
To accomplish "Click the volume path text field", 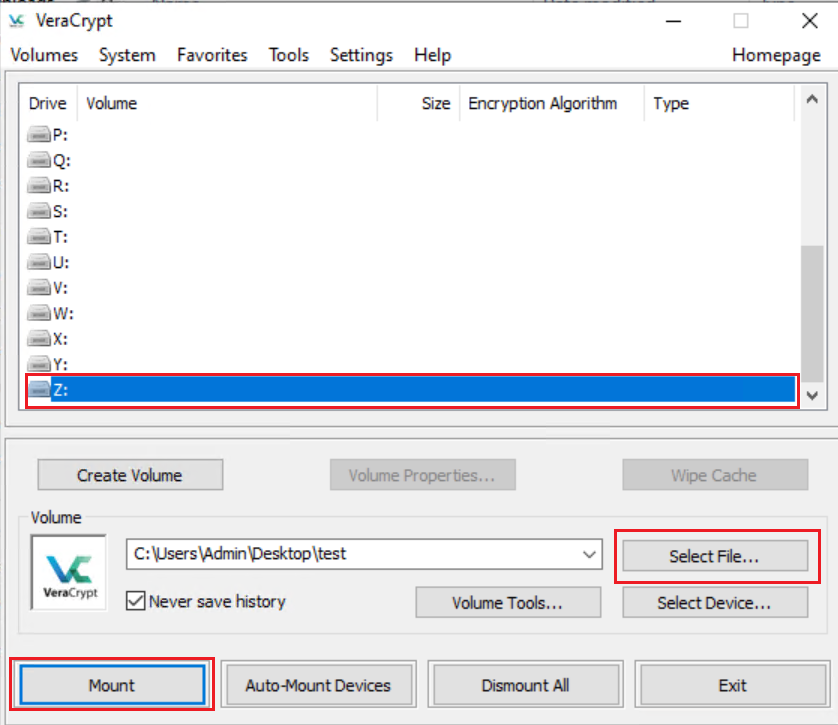I will click(x=350, y=553).
